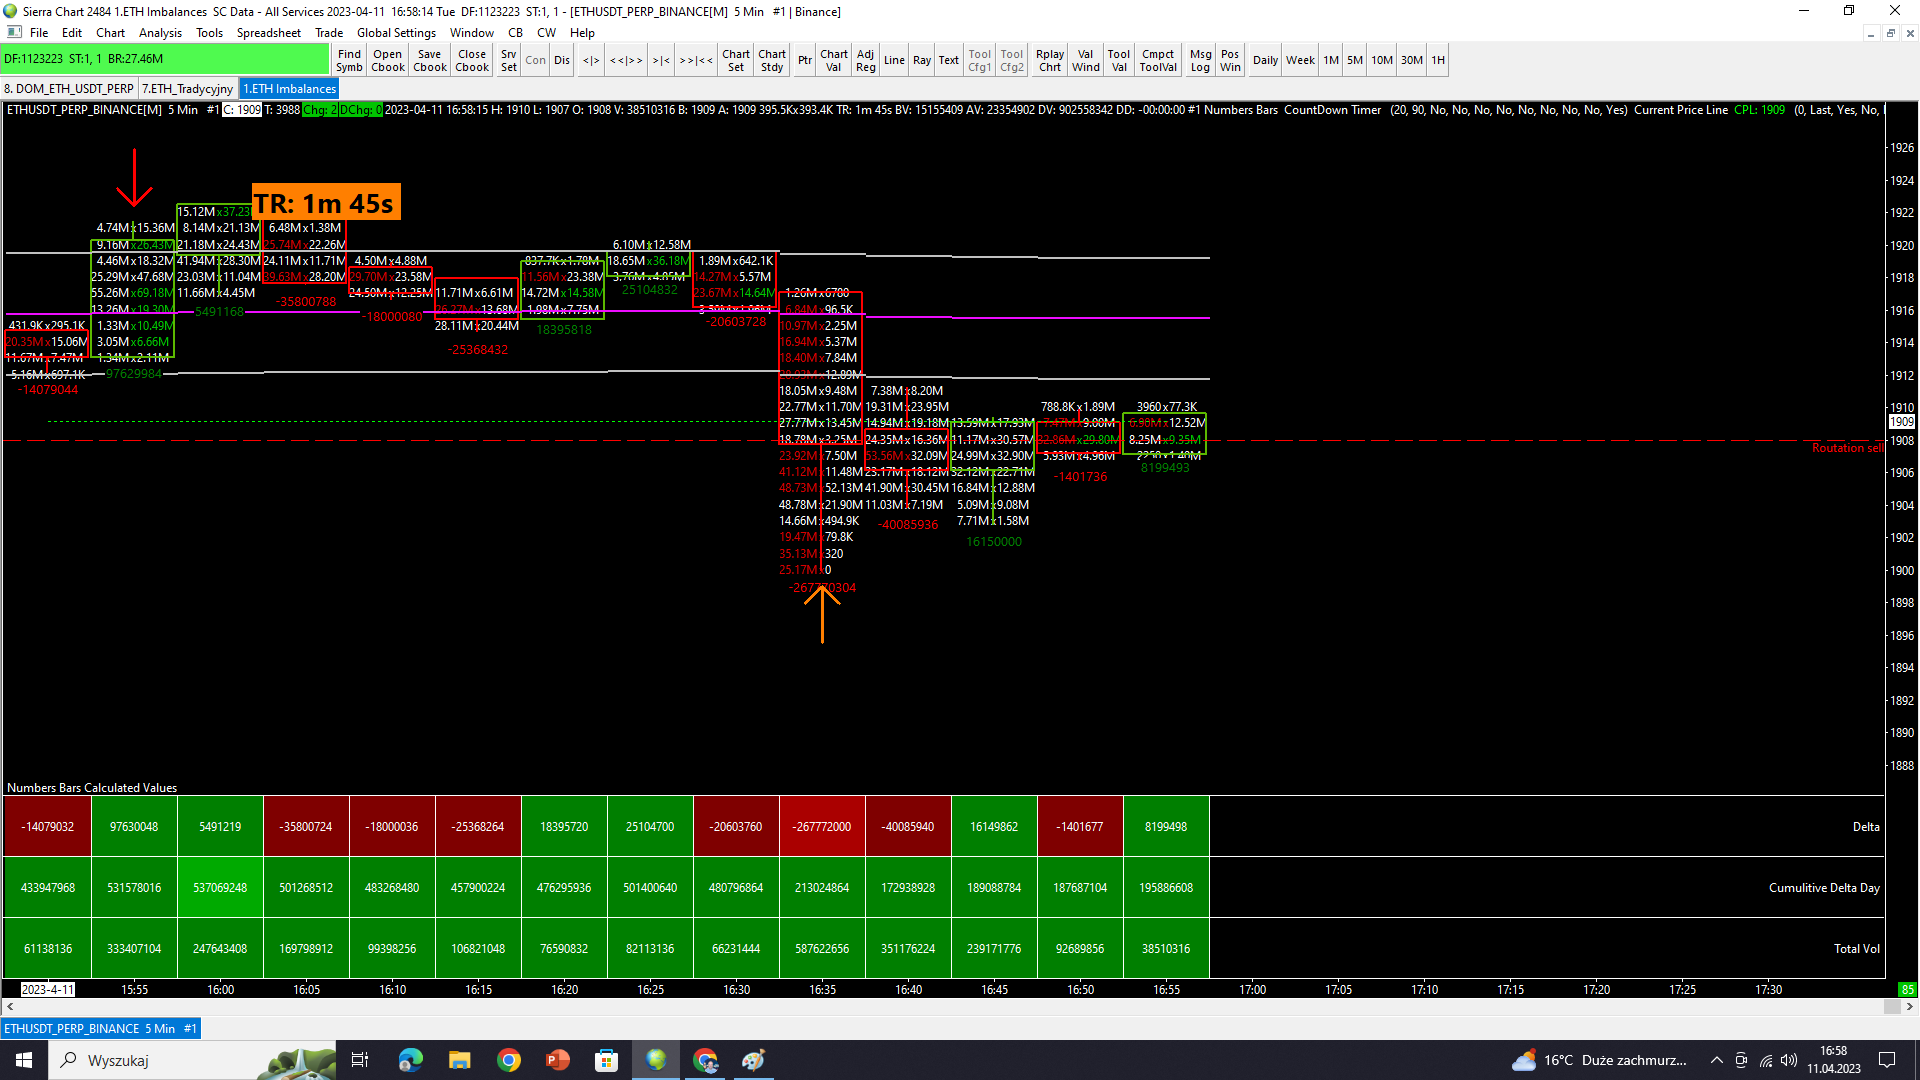Switch to 7.ETH_Tradycyjny chart tab
This screenshot has width=1920, height=1080.
tap(187, 88)
